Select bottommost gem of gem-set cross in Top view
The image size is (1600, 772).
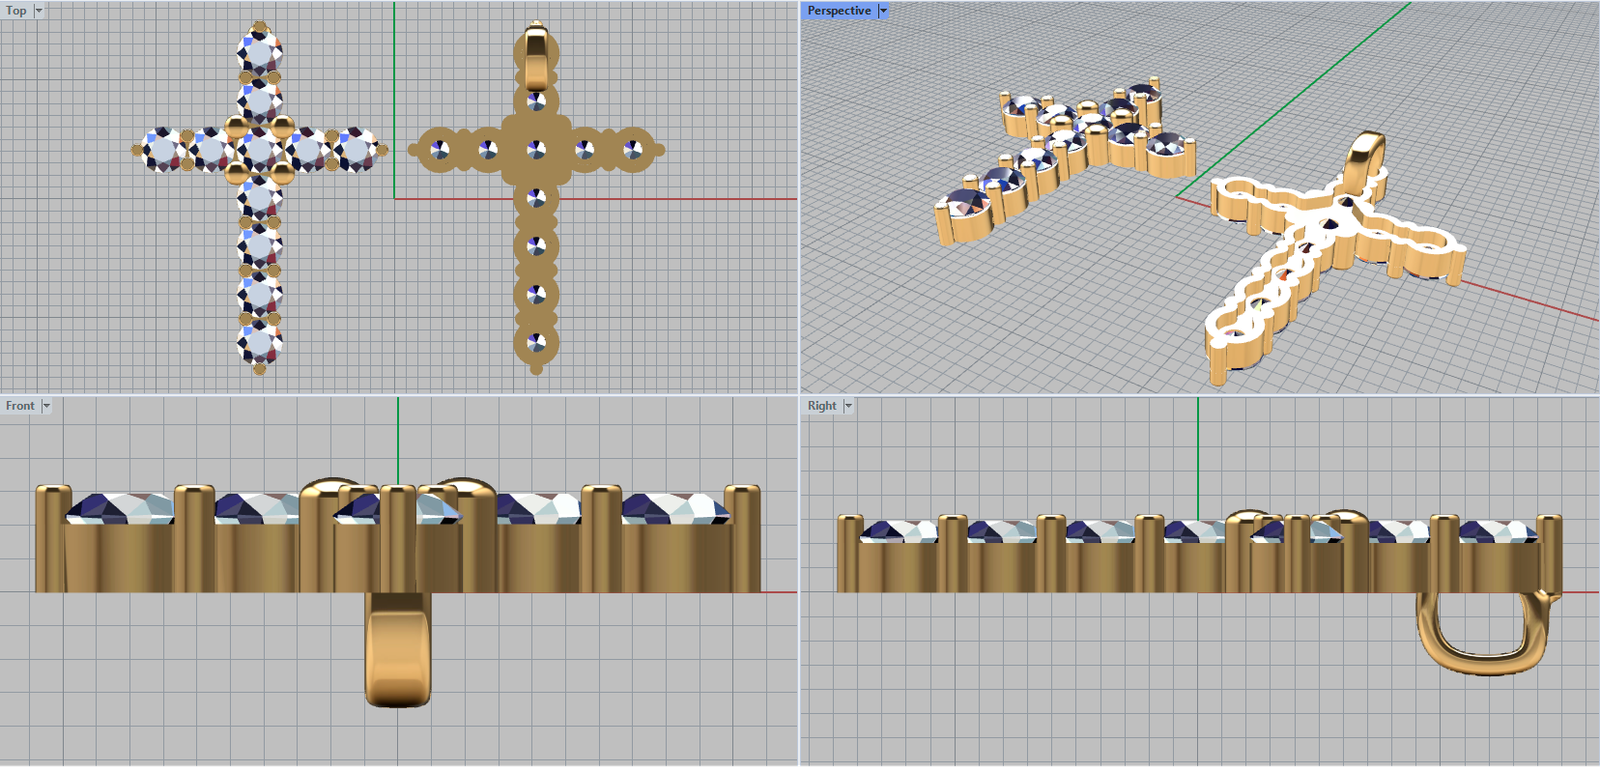point(259,343)
